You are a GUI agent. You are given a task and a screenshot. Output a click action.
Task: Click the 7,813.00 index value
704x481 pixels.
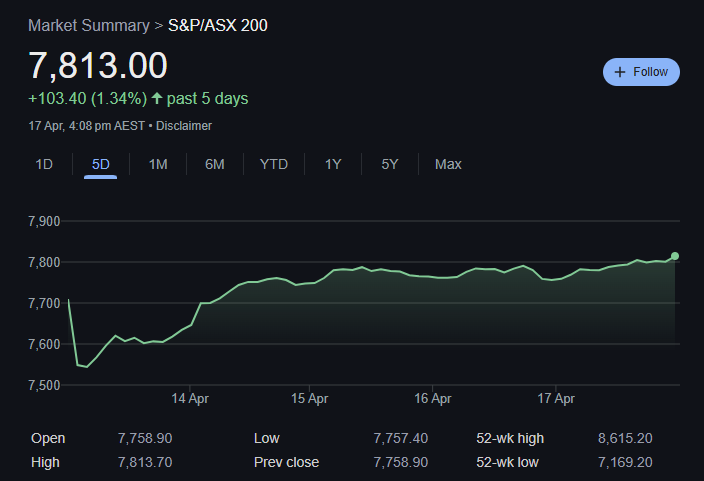[x=98, y=66]
